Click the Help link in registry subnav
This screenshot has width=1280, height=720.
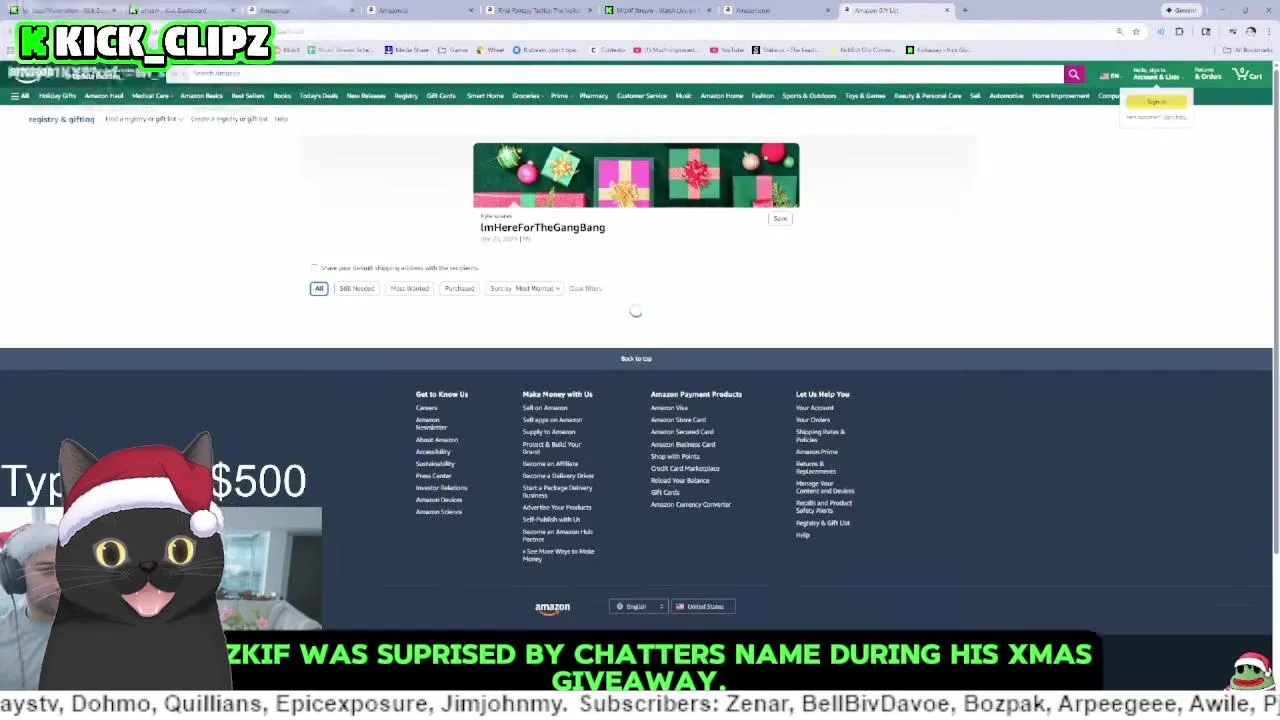tap(281, 119)
